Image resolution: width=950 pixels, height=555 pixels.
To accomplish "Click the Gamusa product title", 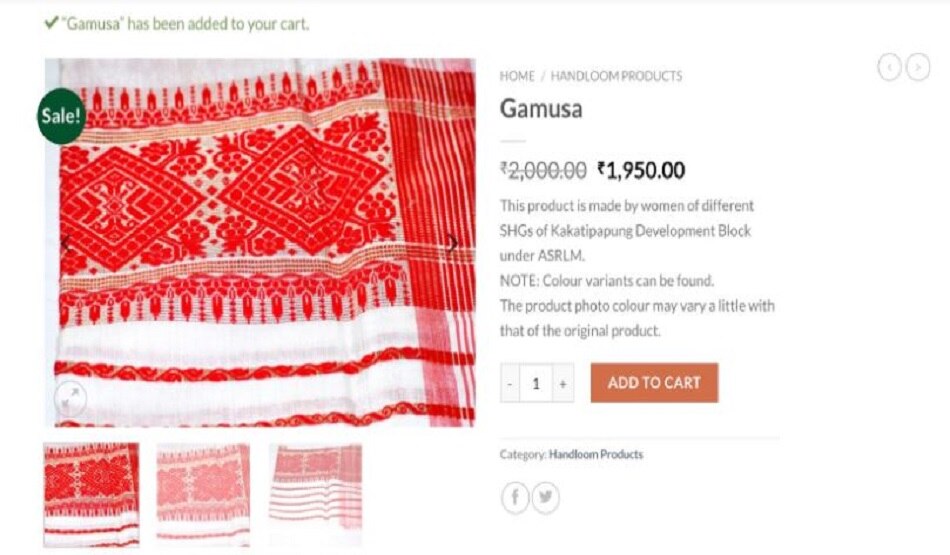I will (x=541, y=109).
